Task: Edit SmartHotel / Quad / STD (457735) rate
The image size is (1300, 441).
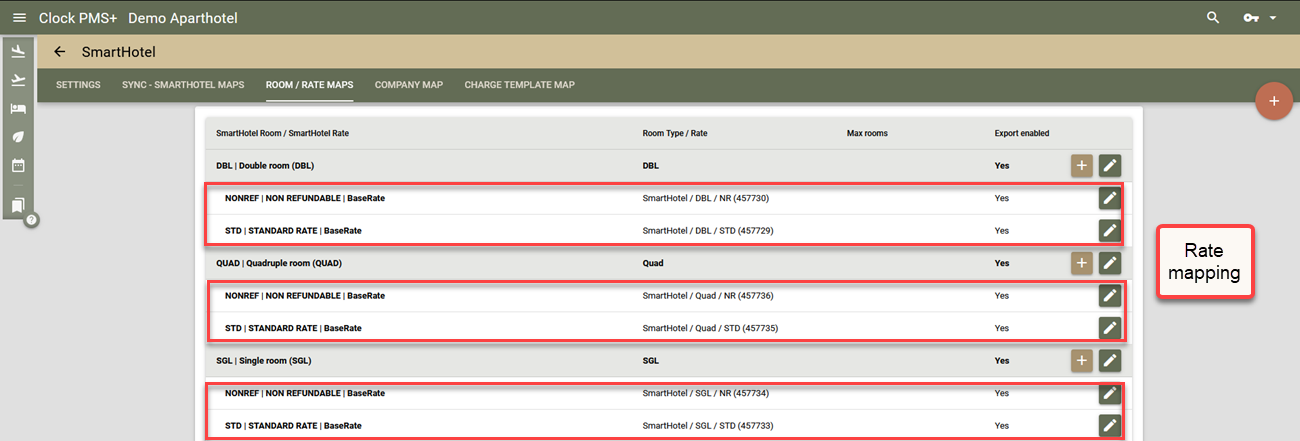Action: (x=1109, y=328)
